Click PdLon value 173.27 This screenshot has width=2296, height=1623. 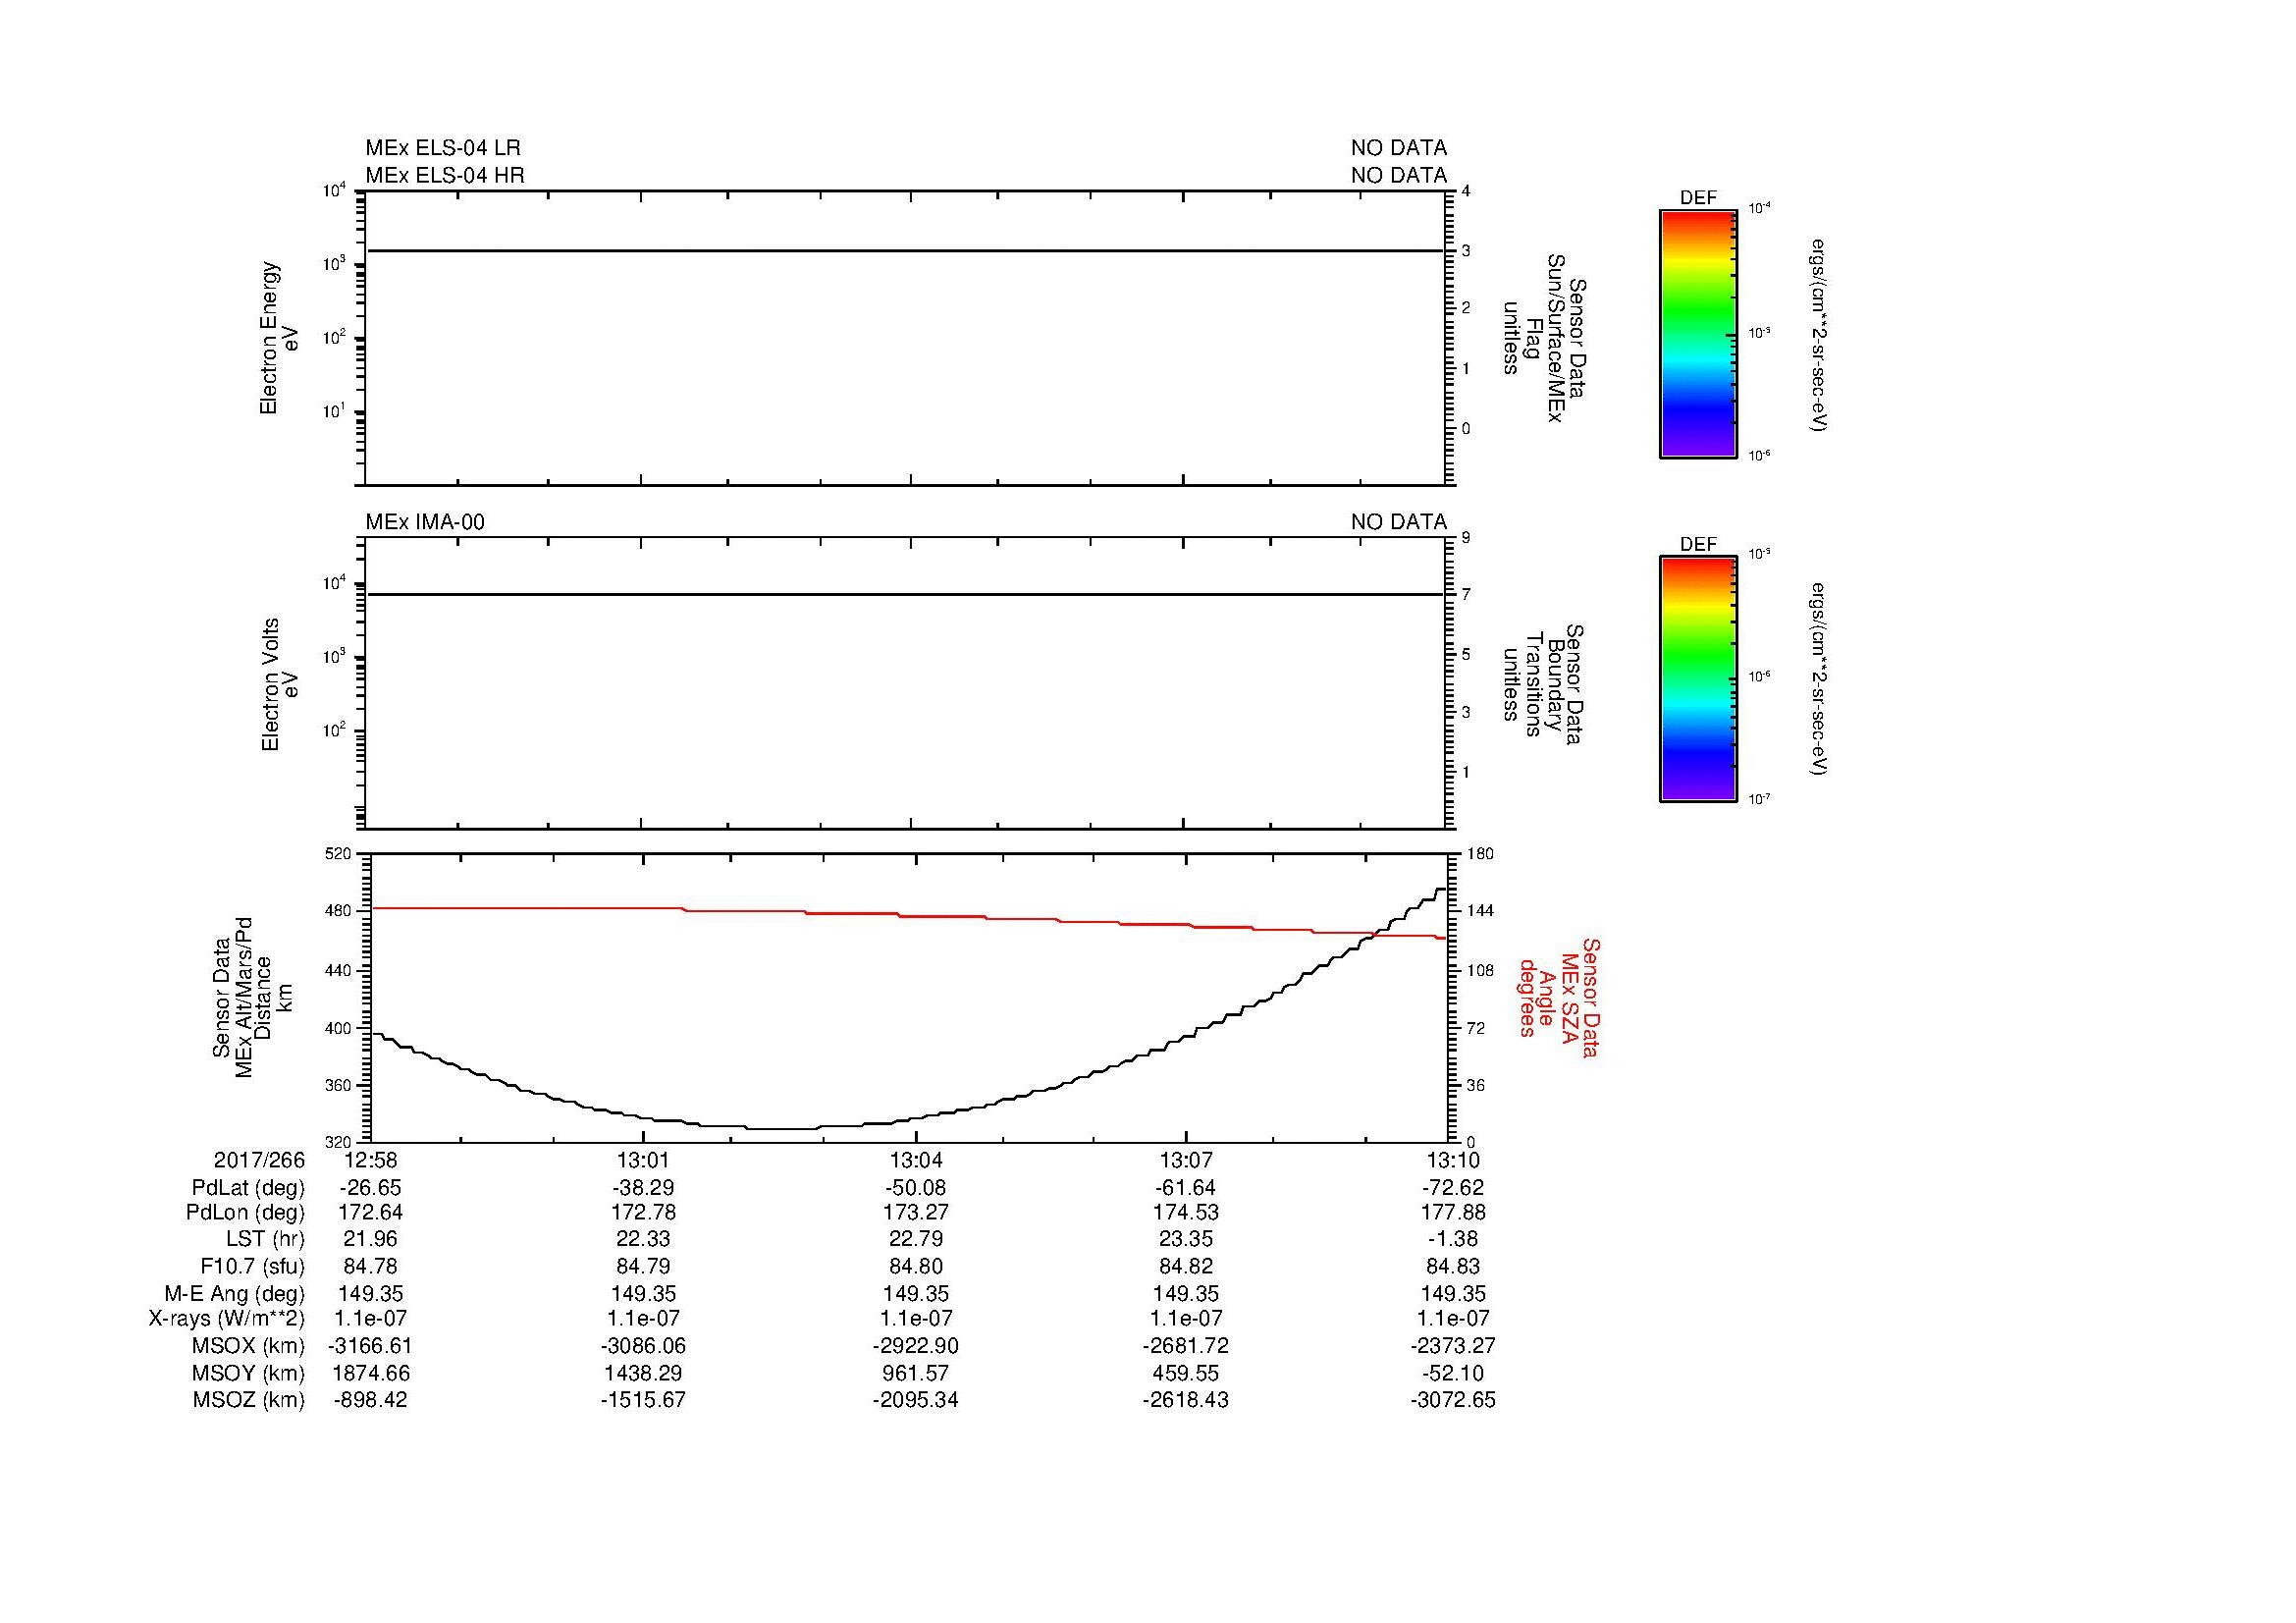pos(915,1213)
